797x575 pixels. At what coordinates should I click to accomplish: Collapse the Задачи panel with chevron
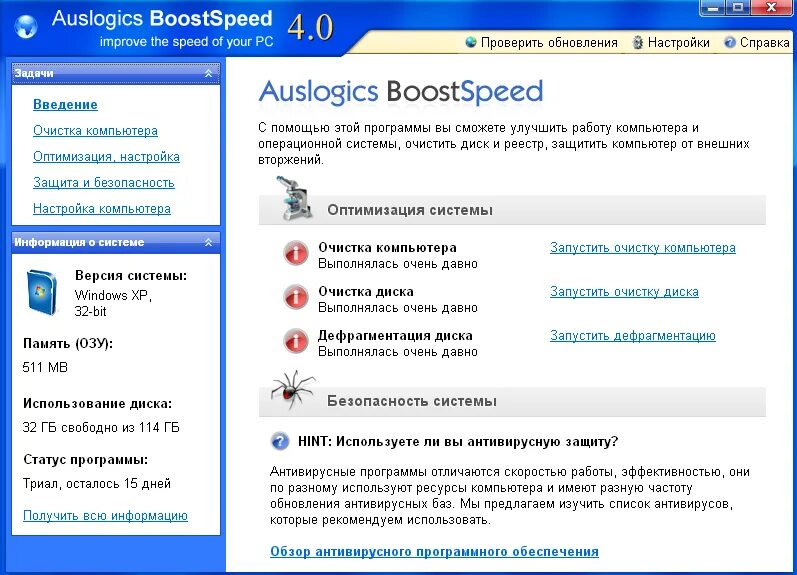click(x=208, y=74)
